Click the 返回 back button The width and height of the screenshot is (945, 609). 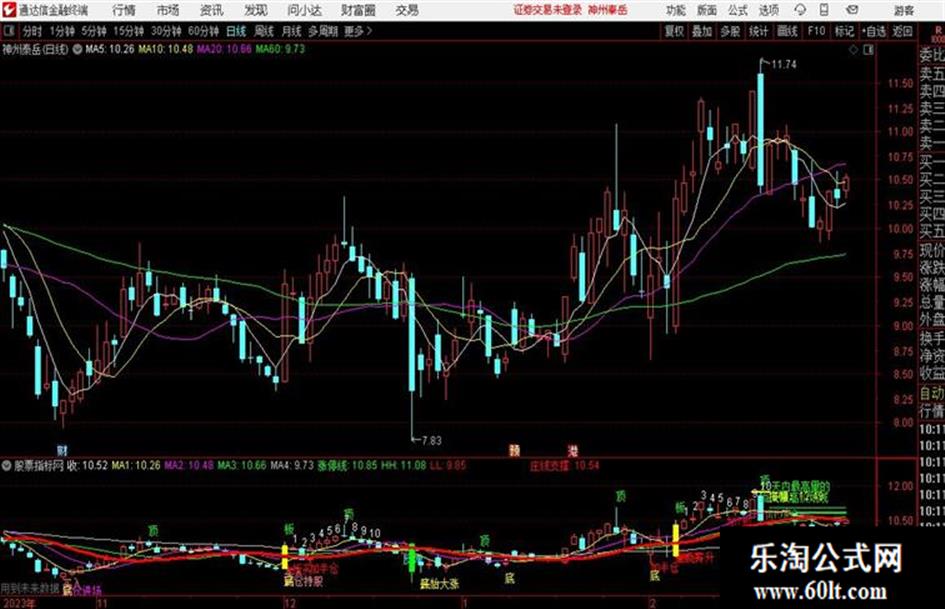pyautogui.click(x=902, y=31)
